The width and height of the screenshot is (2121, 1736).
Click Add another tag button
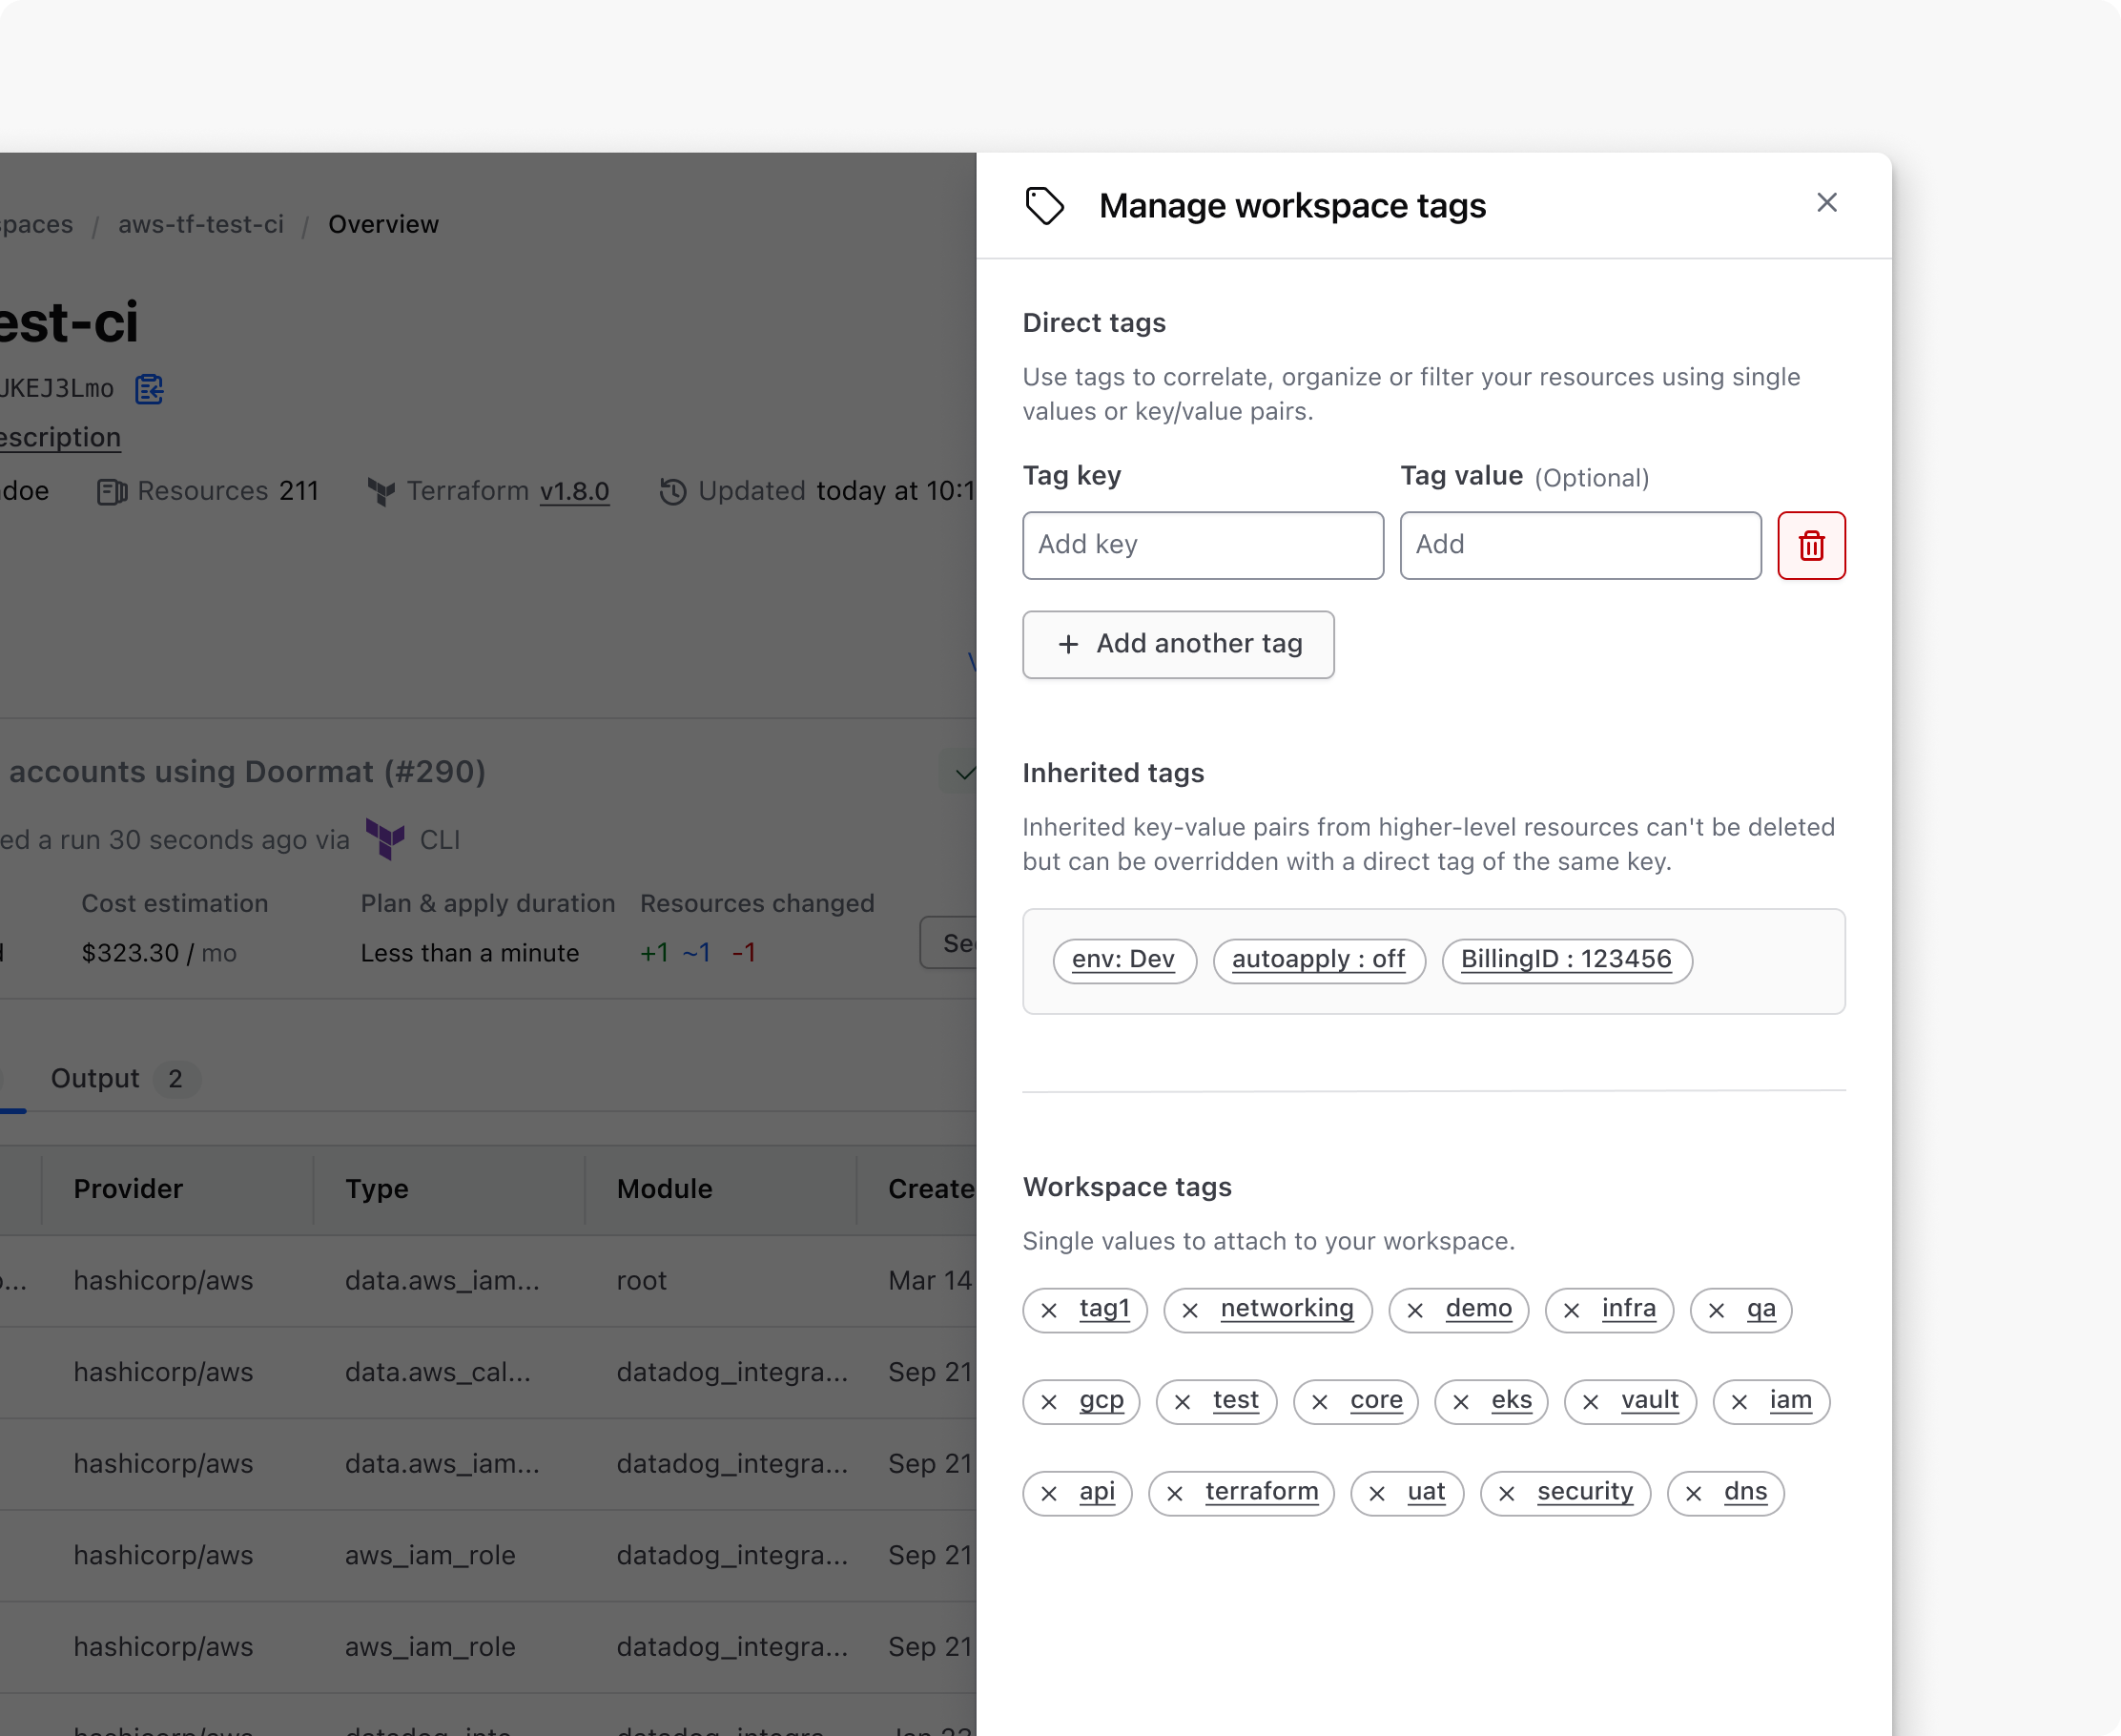(x=1177, y=644)
